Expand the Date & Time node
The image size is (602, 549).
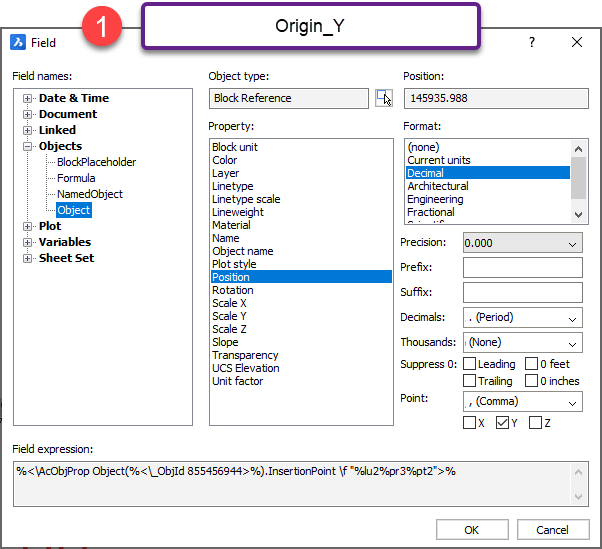(x=27, y=98)
